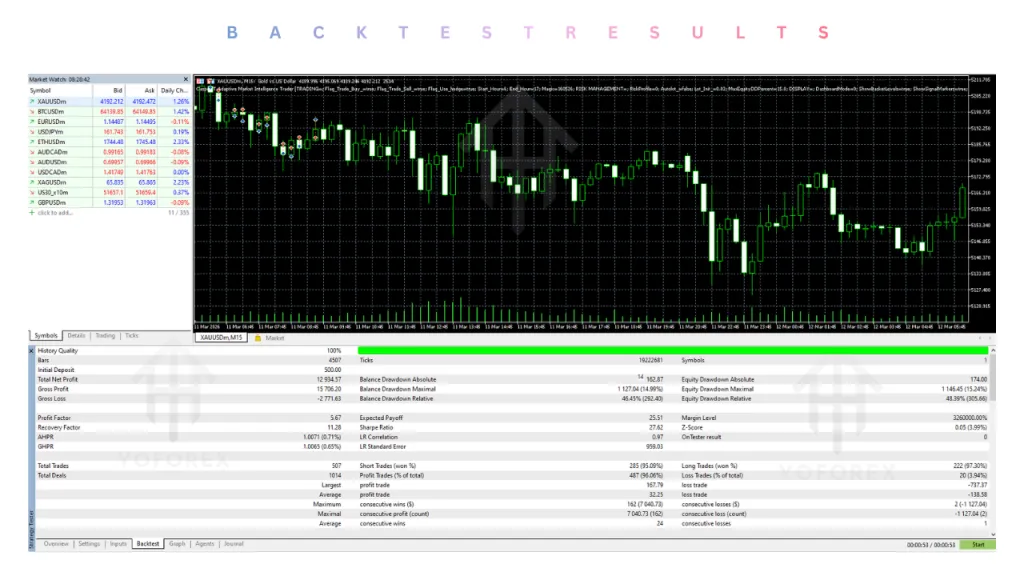Screen dimensions: 1024x576
Task: Switch to the Overview tab in Strategy Tester
Action: [x=56, y=544]
